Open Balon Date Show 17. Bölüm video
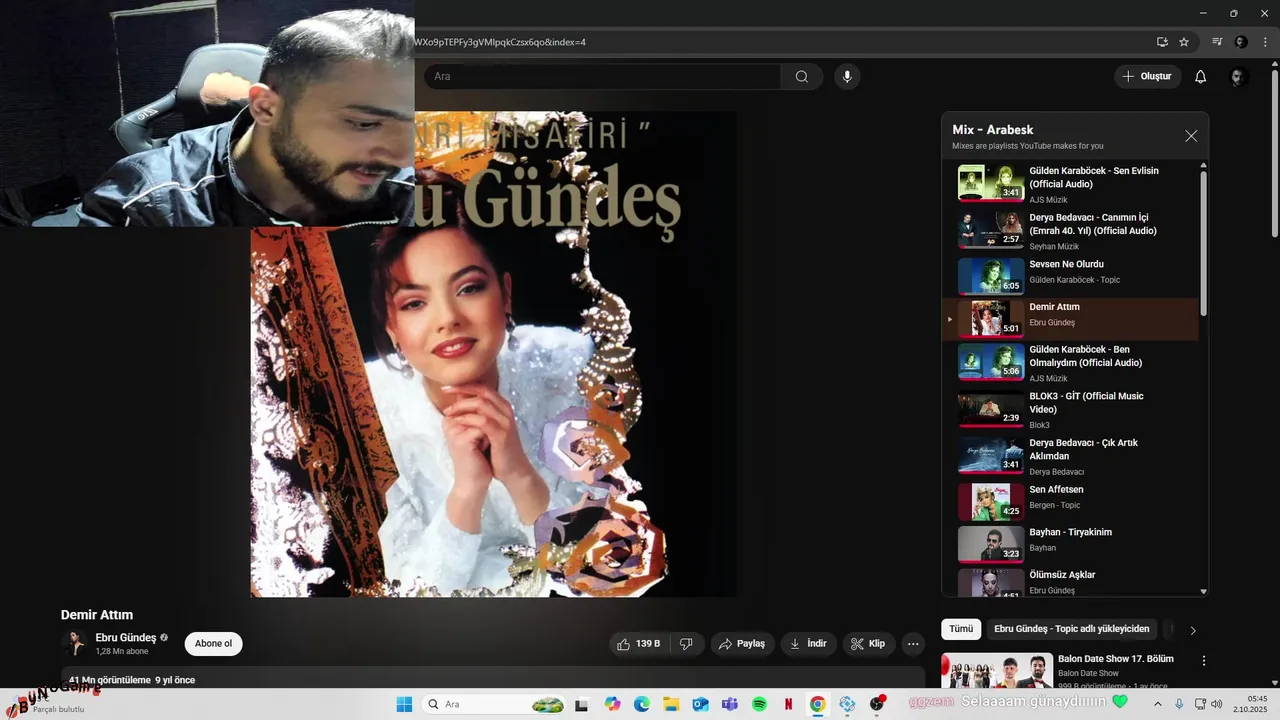The image size is (1280, 720). tap(1116, 659)
